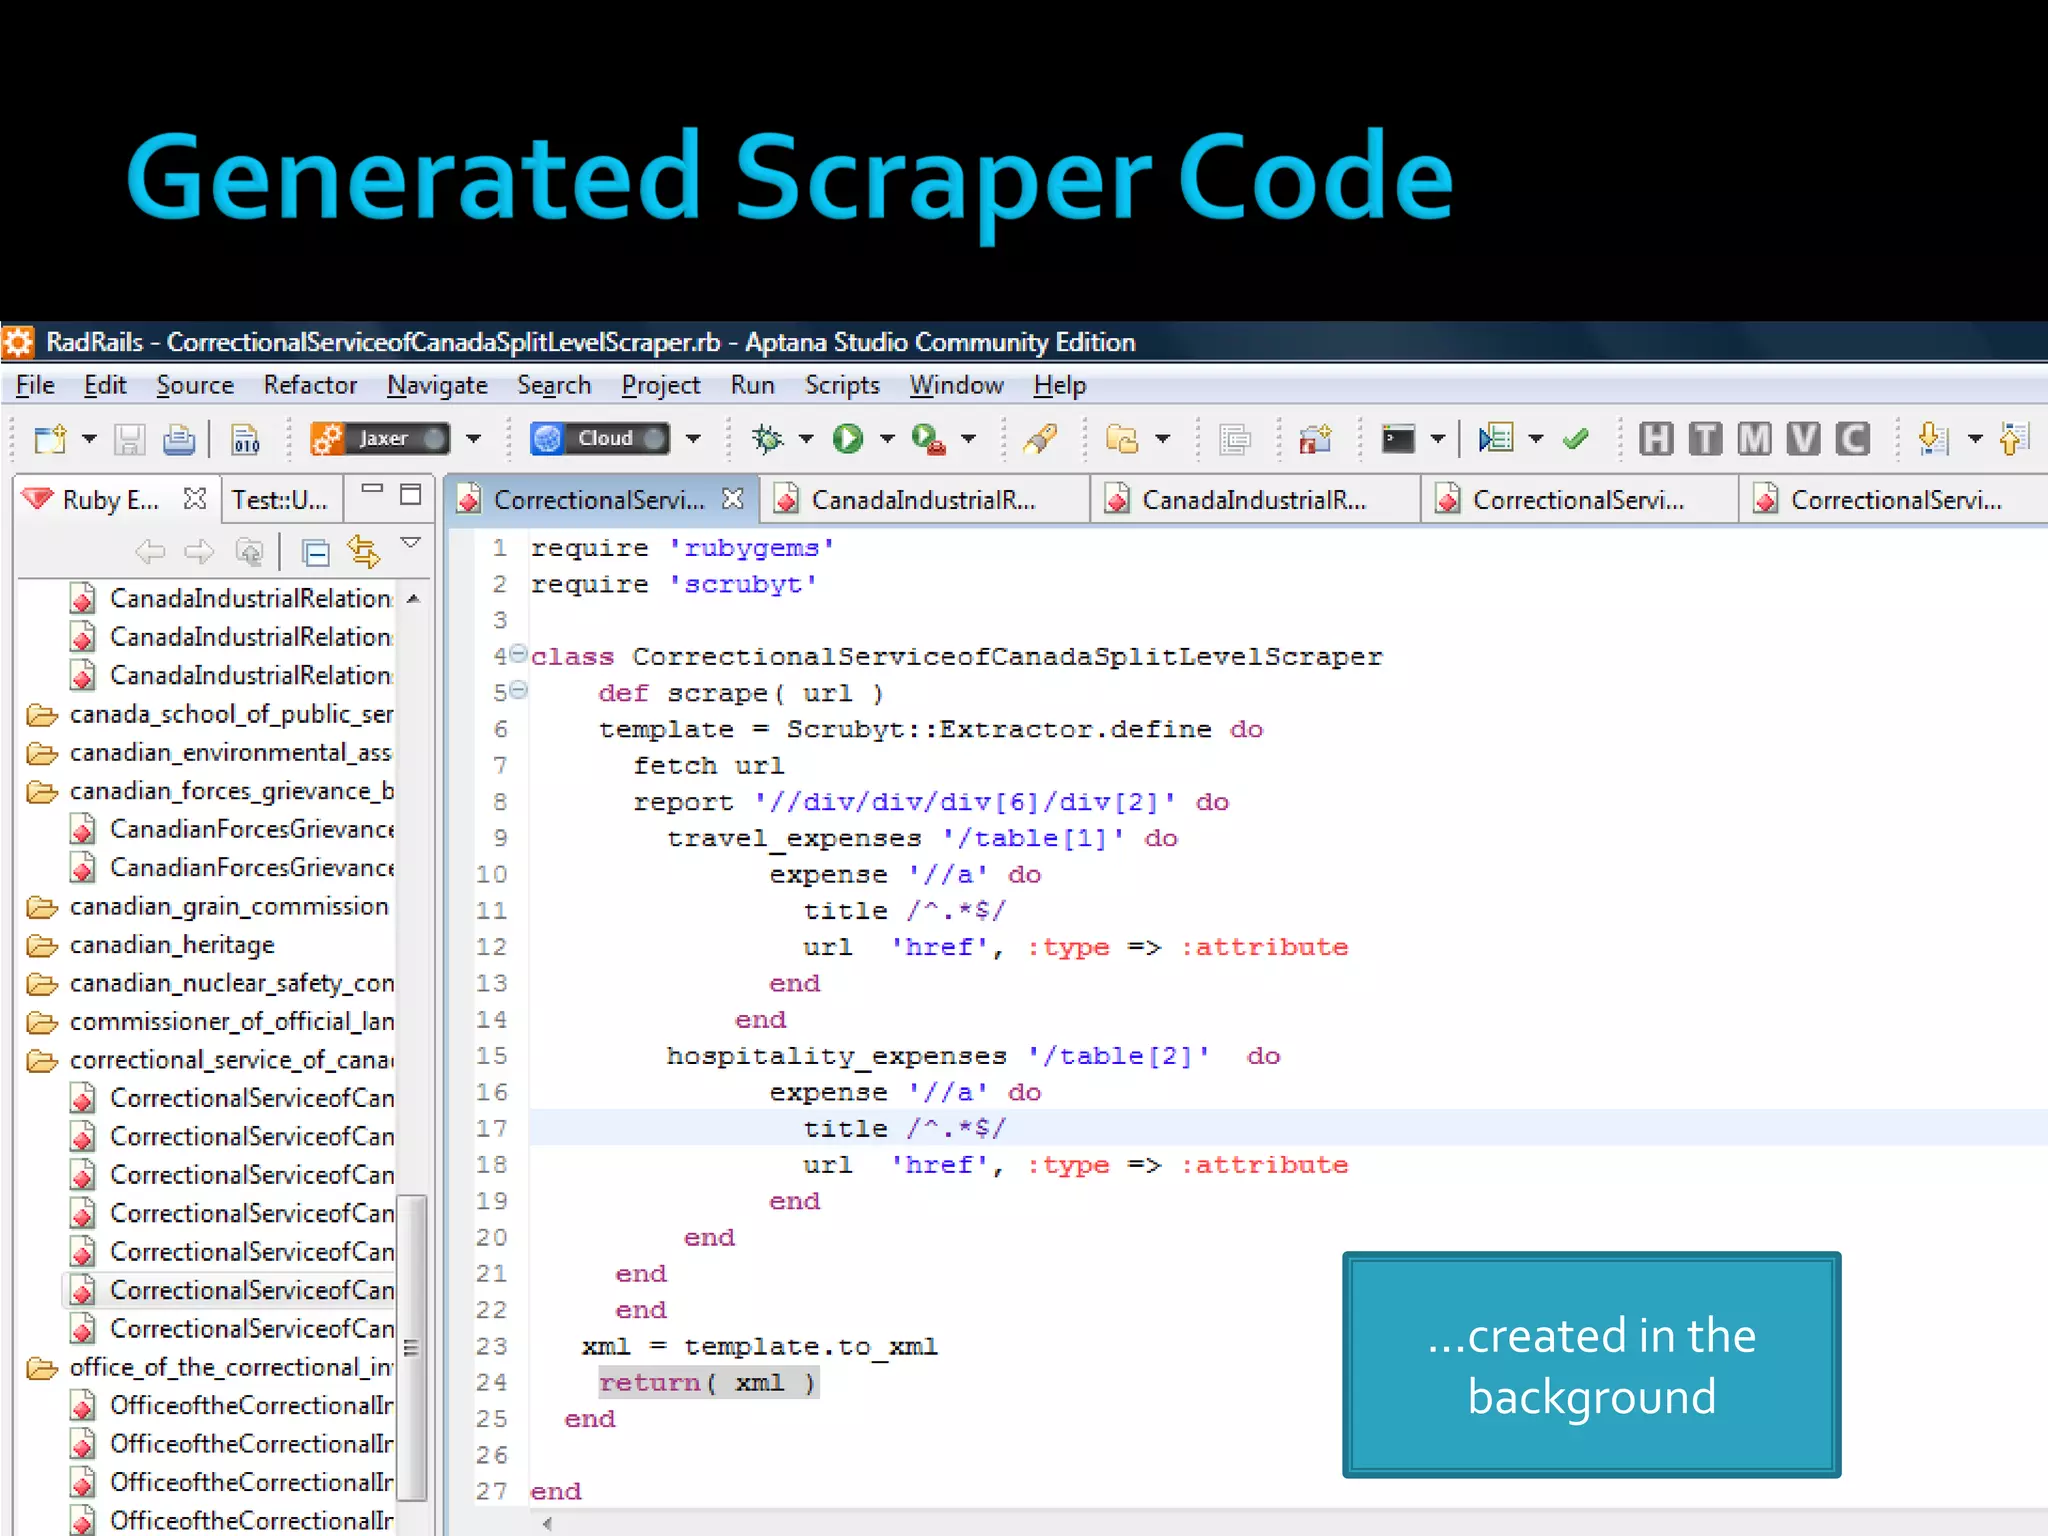Click the green Run button in the toolbar
The height and width of the screenshot is (1536, 2048).
(848, 438)
